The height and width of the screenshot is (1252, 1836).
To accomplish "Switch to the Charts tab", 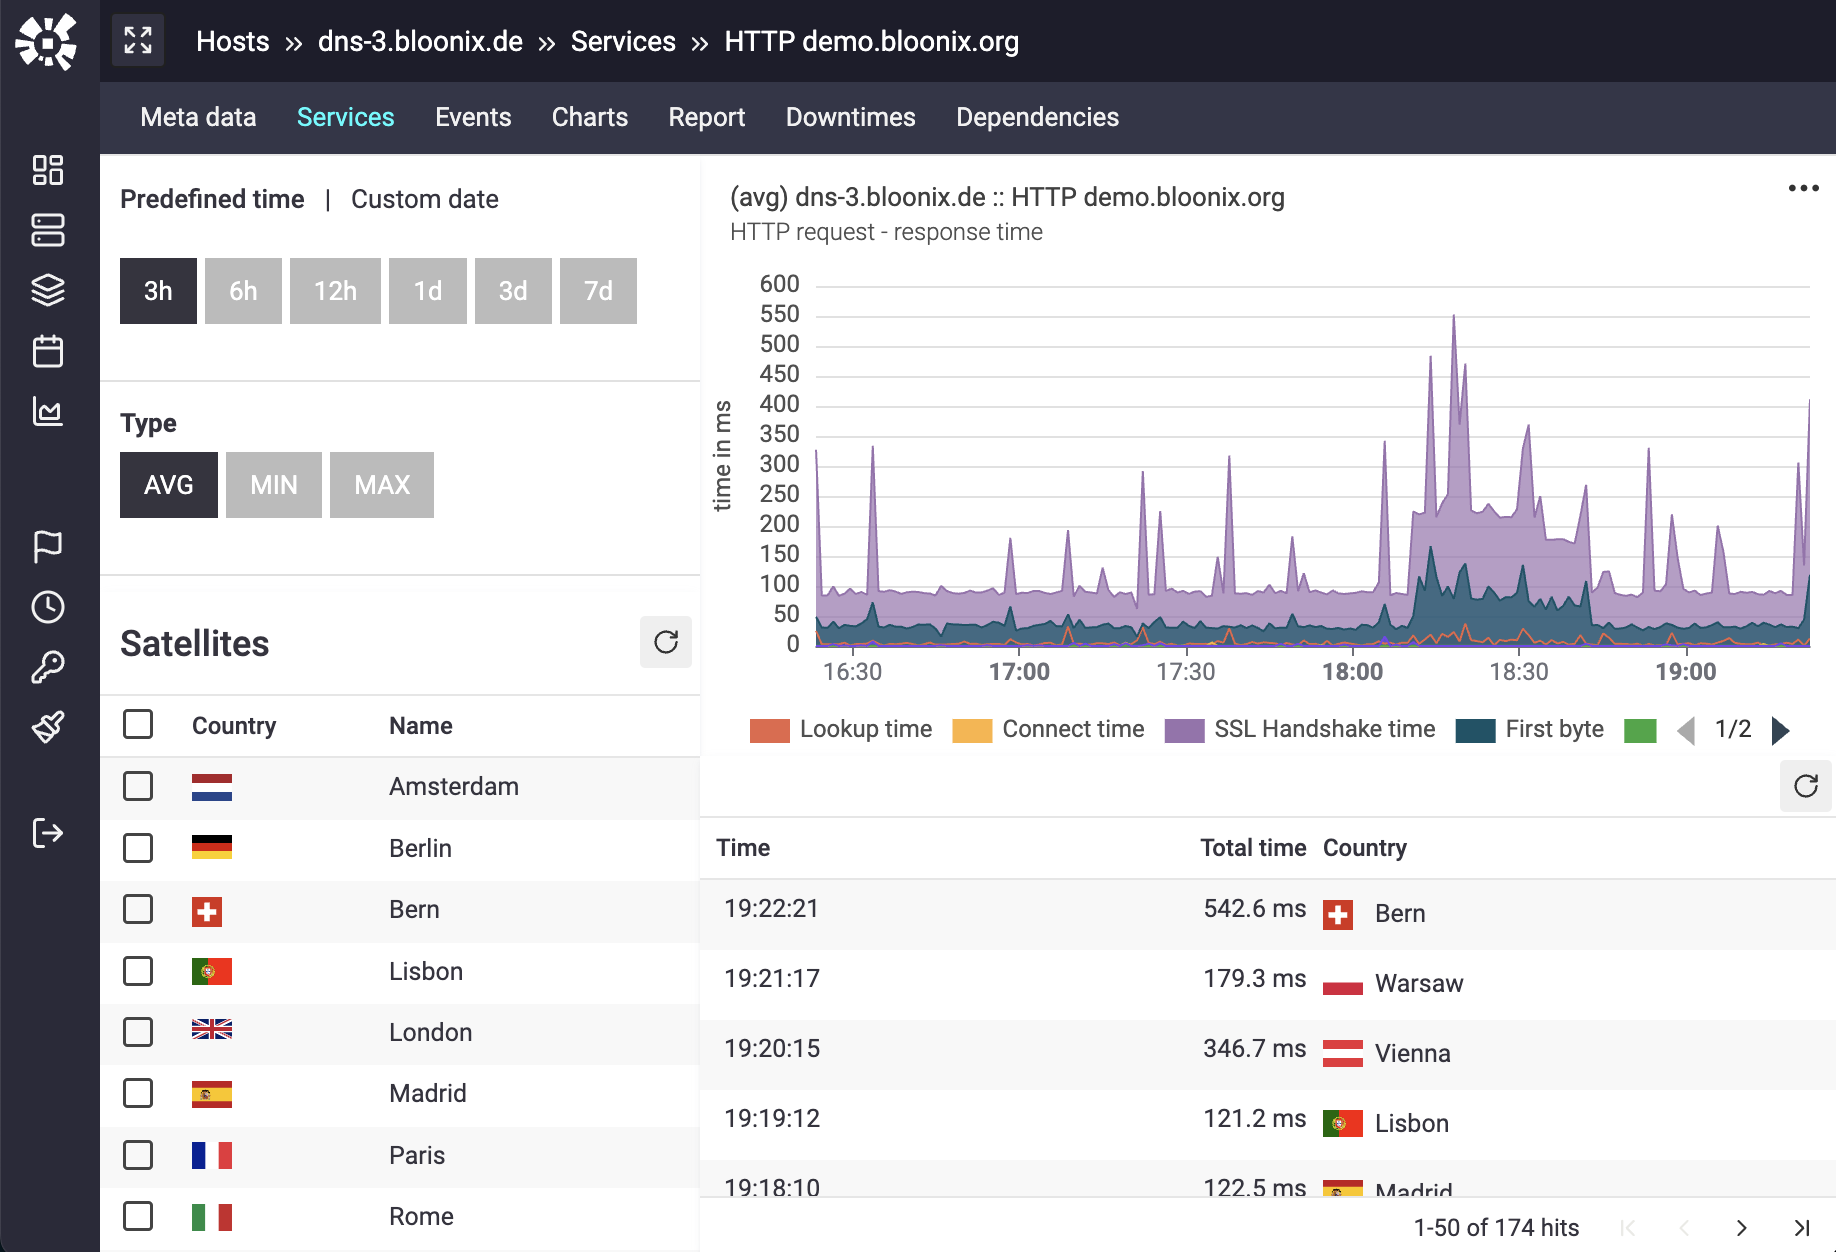I will click(x=590, y=117).
